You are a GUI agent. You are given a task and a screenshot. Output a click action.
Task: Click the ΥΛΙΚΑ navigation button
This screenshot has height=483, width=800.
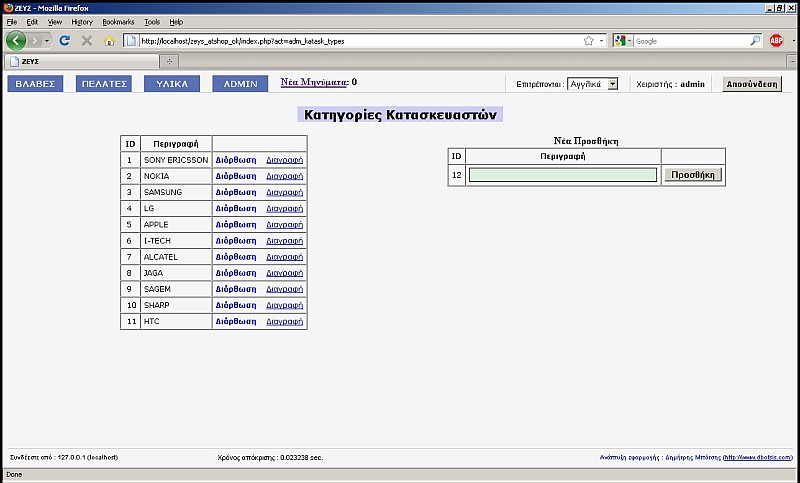(x=172, y=84)
